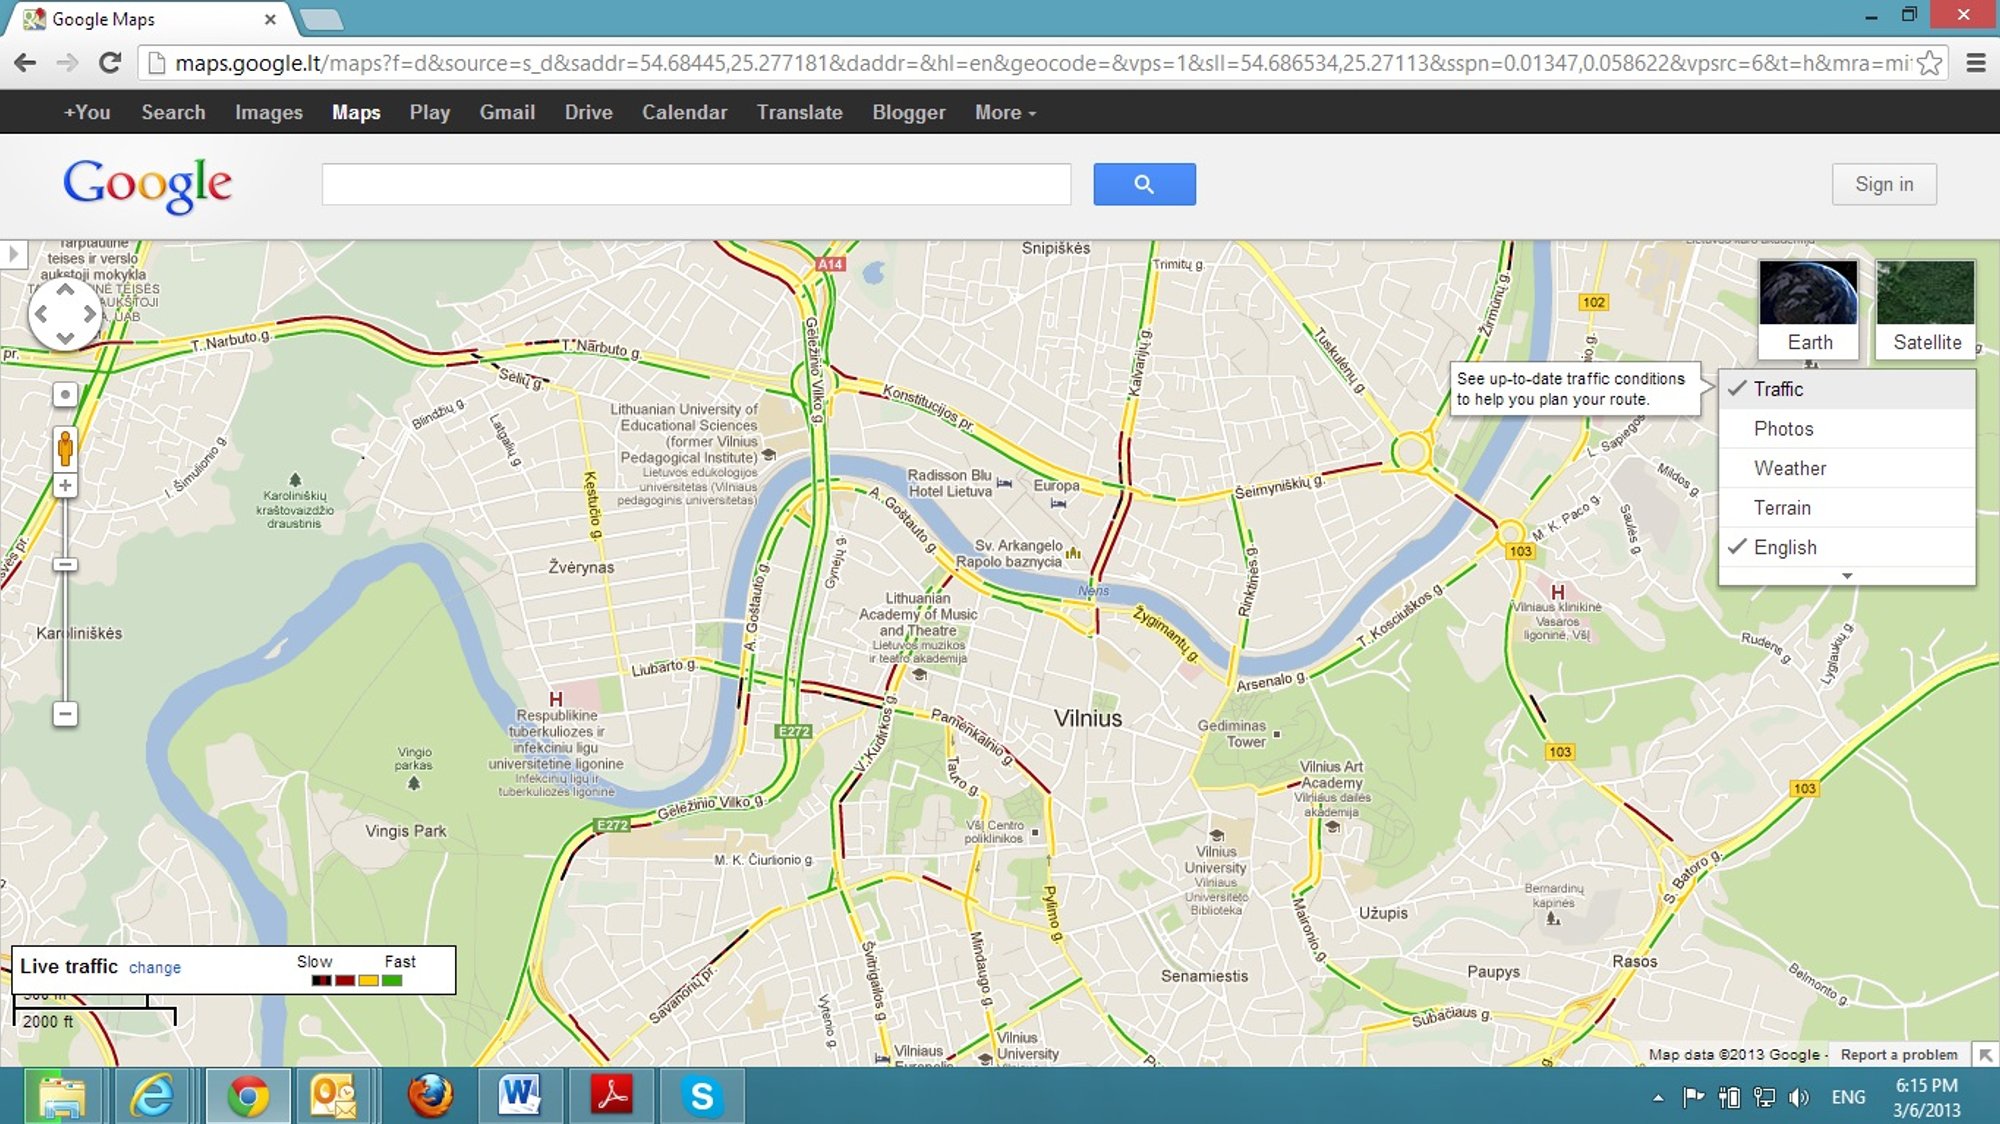Open Translate in the Google bar
The height and width of the screenshot is (1124, 2000).
[x=799, y=112]
